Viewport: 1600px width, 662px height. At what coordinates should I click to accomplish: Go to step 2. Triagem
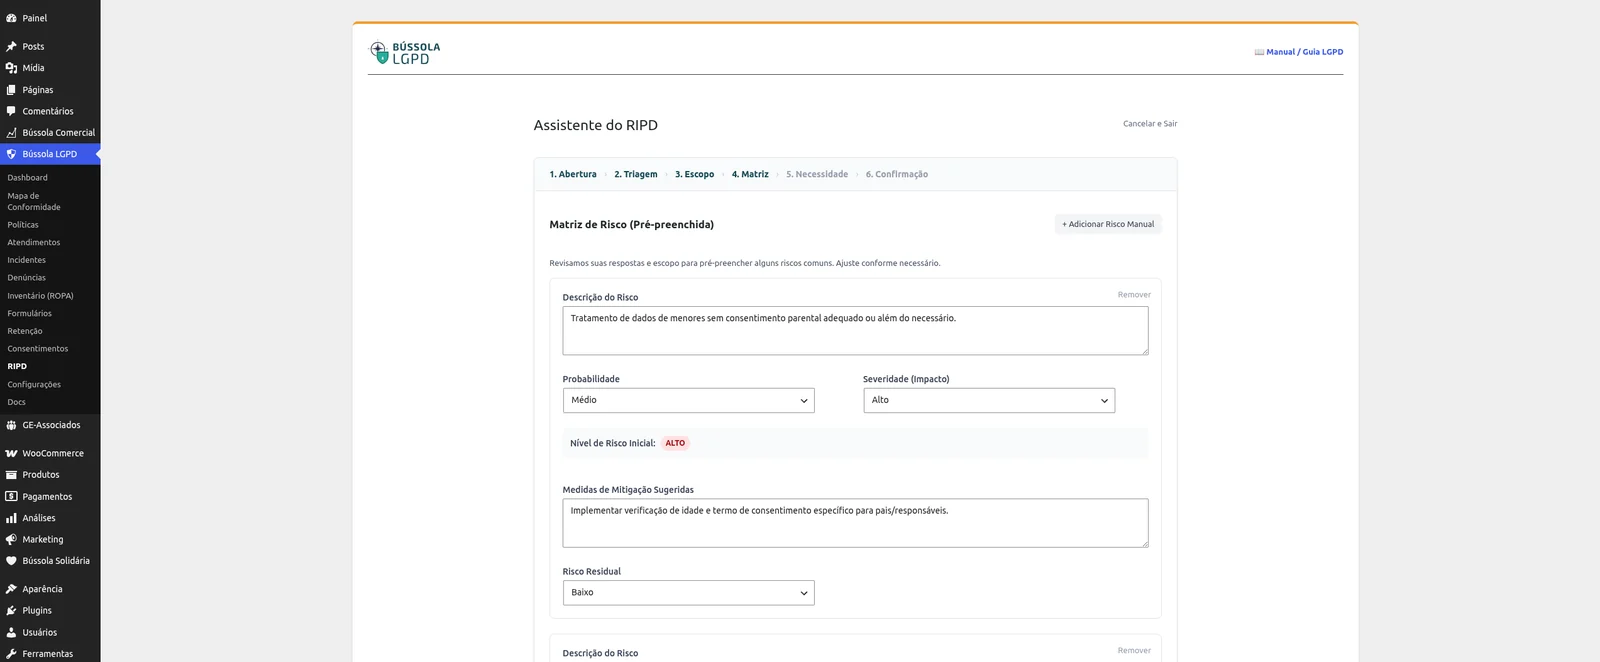click(636, 174)
